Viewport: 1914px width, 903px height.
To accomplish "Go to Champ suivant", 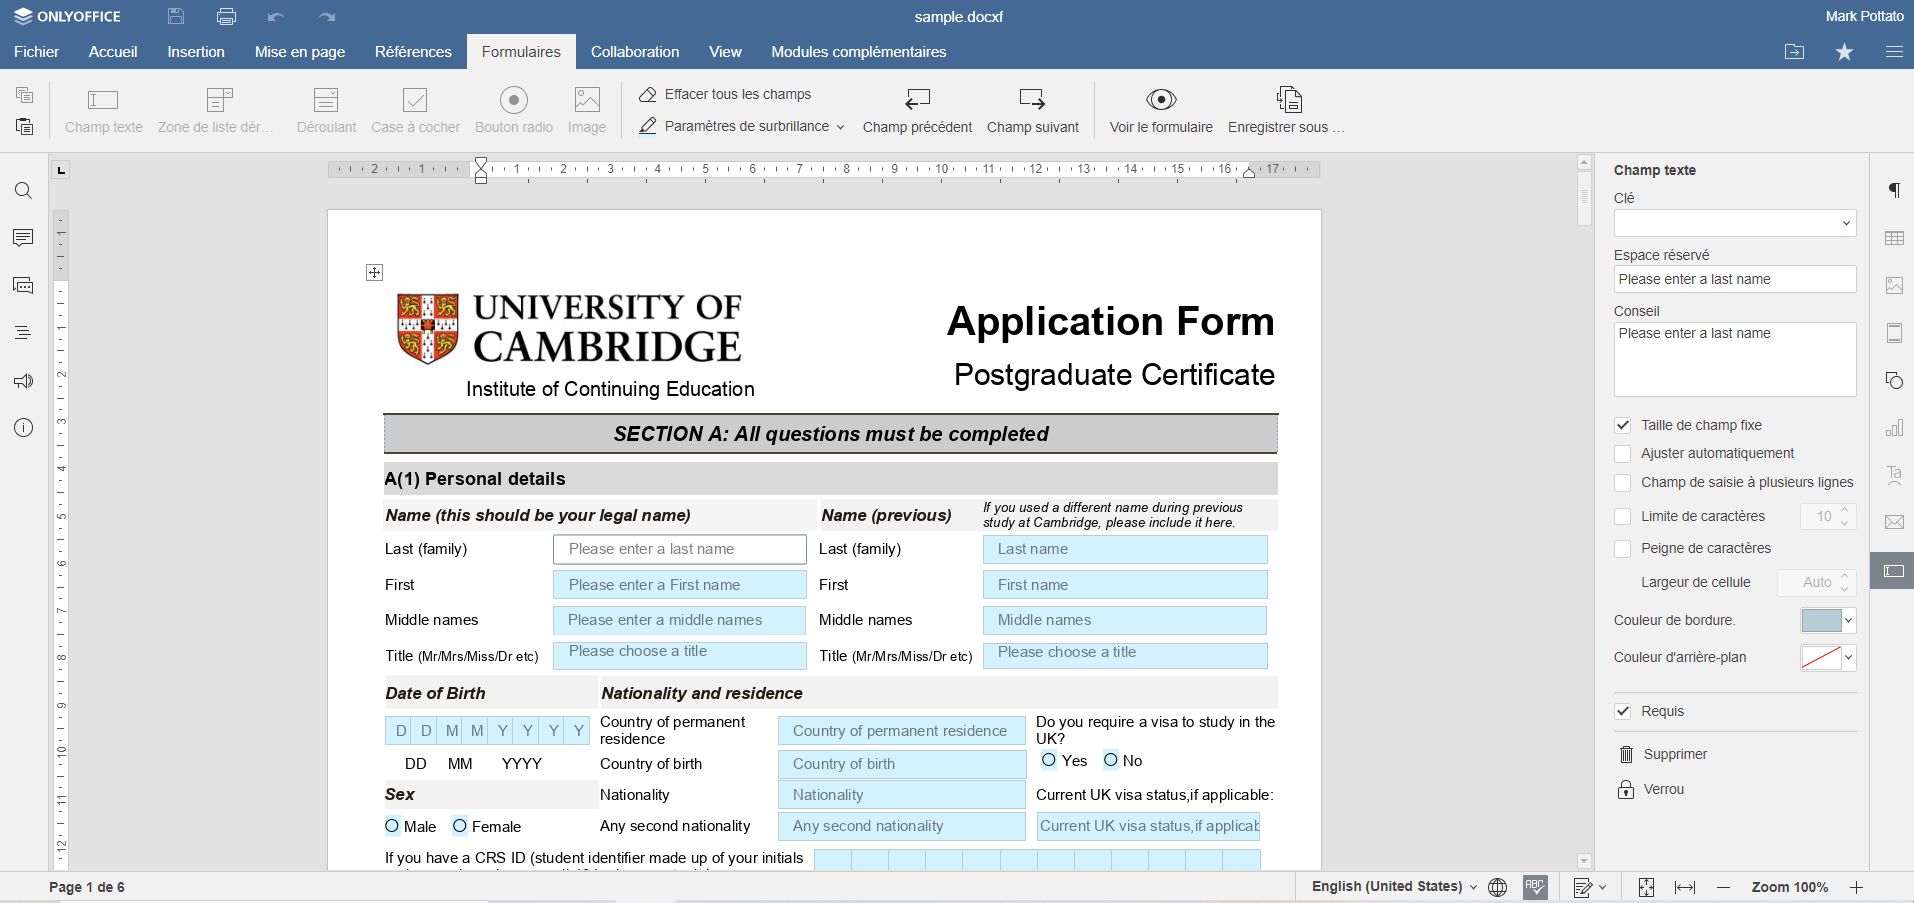I will pyautogui.click(x=1033, y=110).
